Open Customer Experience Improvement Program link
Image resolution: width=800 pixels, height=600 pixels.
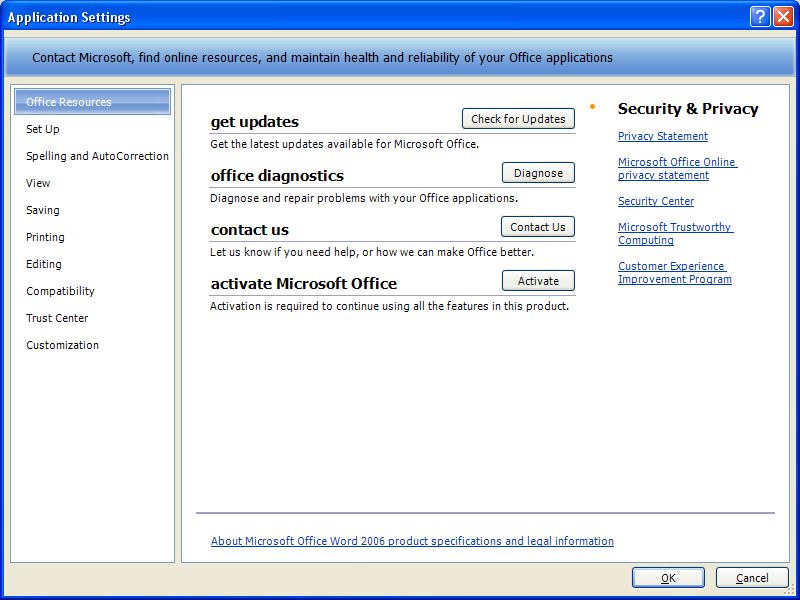point(674,273)
